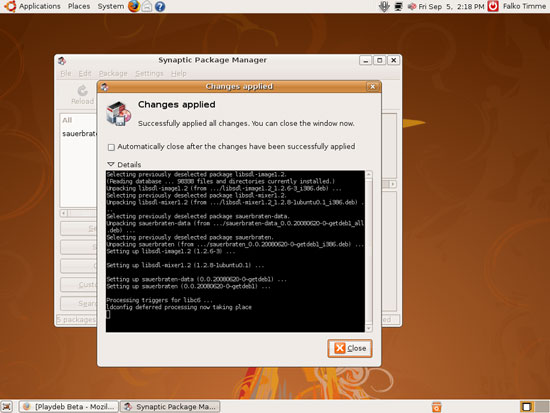The height and width of the screenshot is (413, 550).
Task: Click the Close button in dialog
Action: pyautogui.click(x=350, y=348)
